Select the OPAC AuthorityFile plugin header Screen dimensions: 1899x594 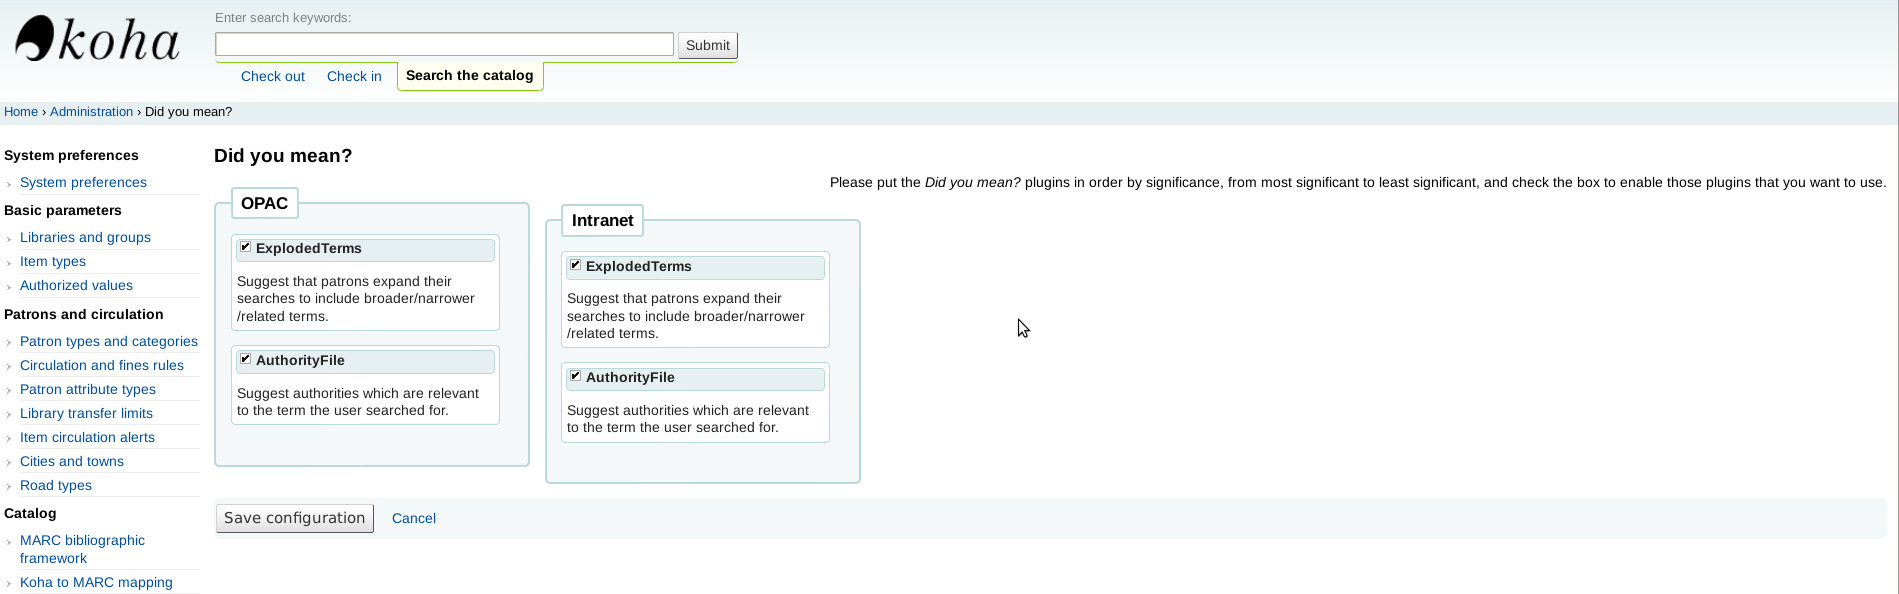coord(370,361)
